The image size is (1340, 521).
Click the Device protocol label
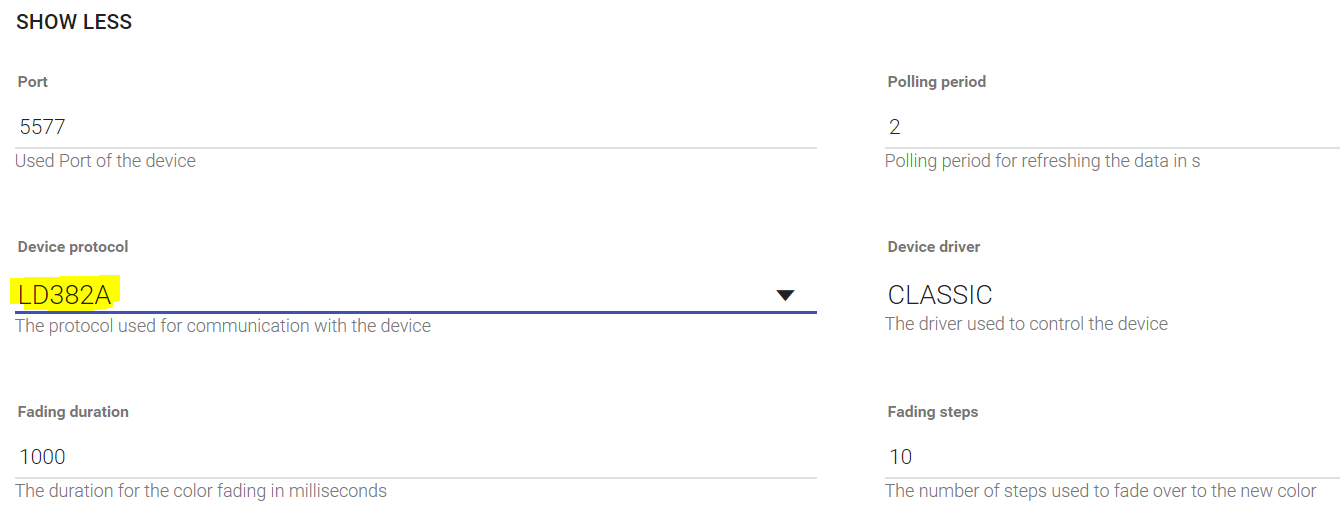click(73, 247)
